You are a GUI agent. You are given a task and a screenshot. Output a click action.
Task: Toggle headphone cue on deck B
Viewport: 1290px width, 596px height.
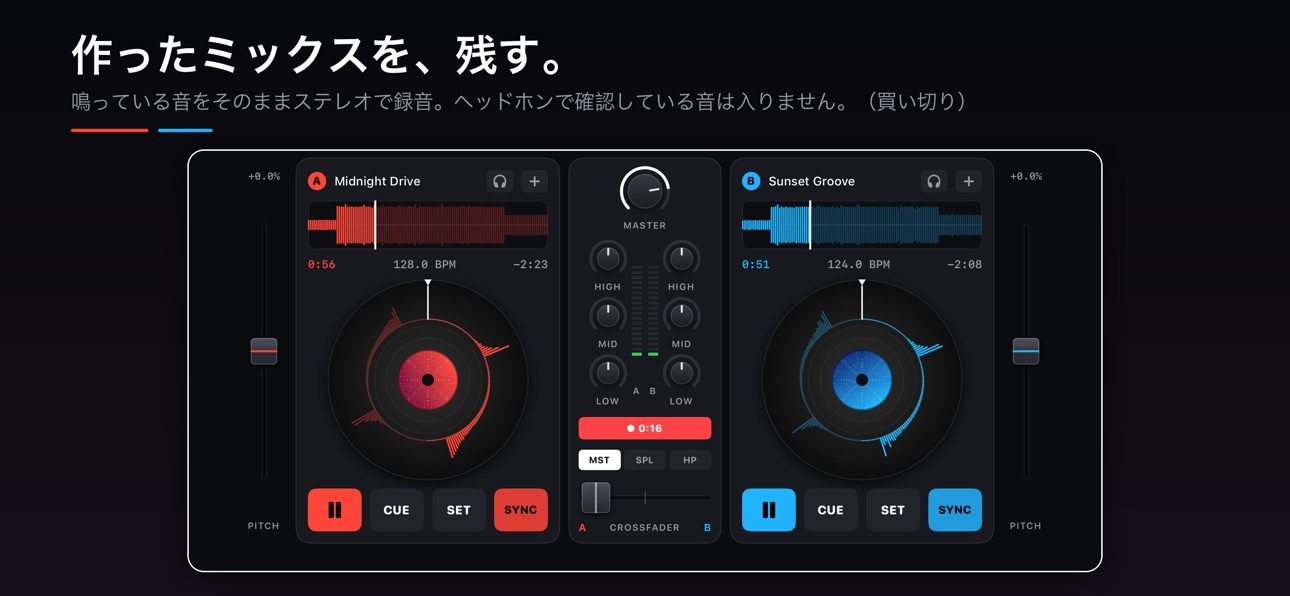[933, 181]
